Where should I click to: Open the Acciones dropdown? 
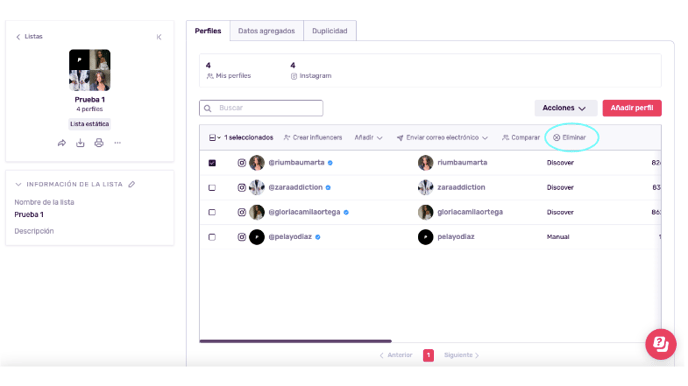[566, 108]
